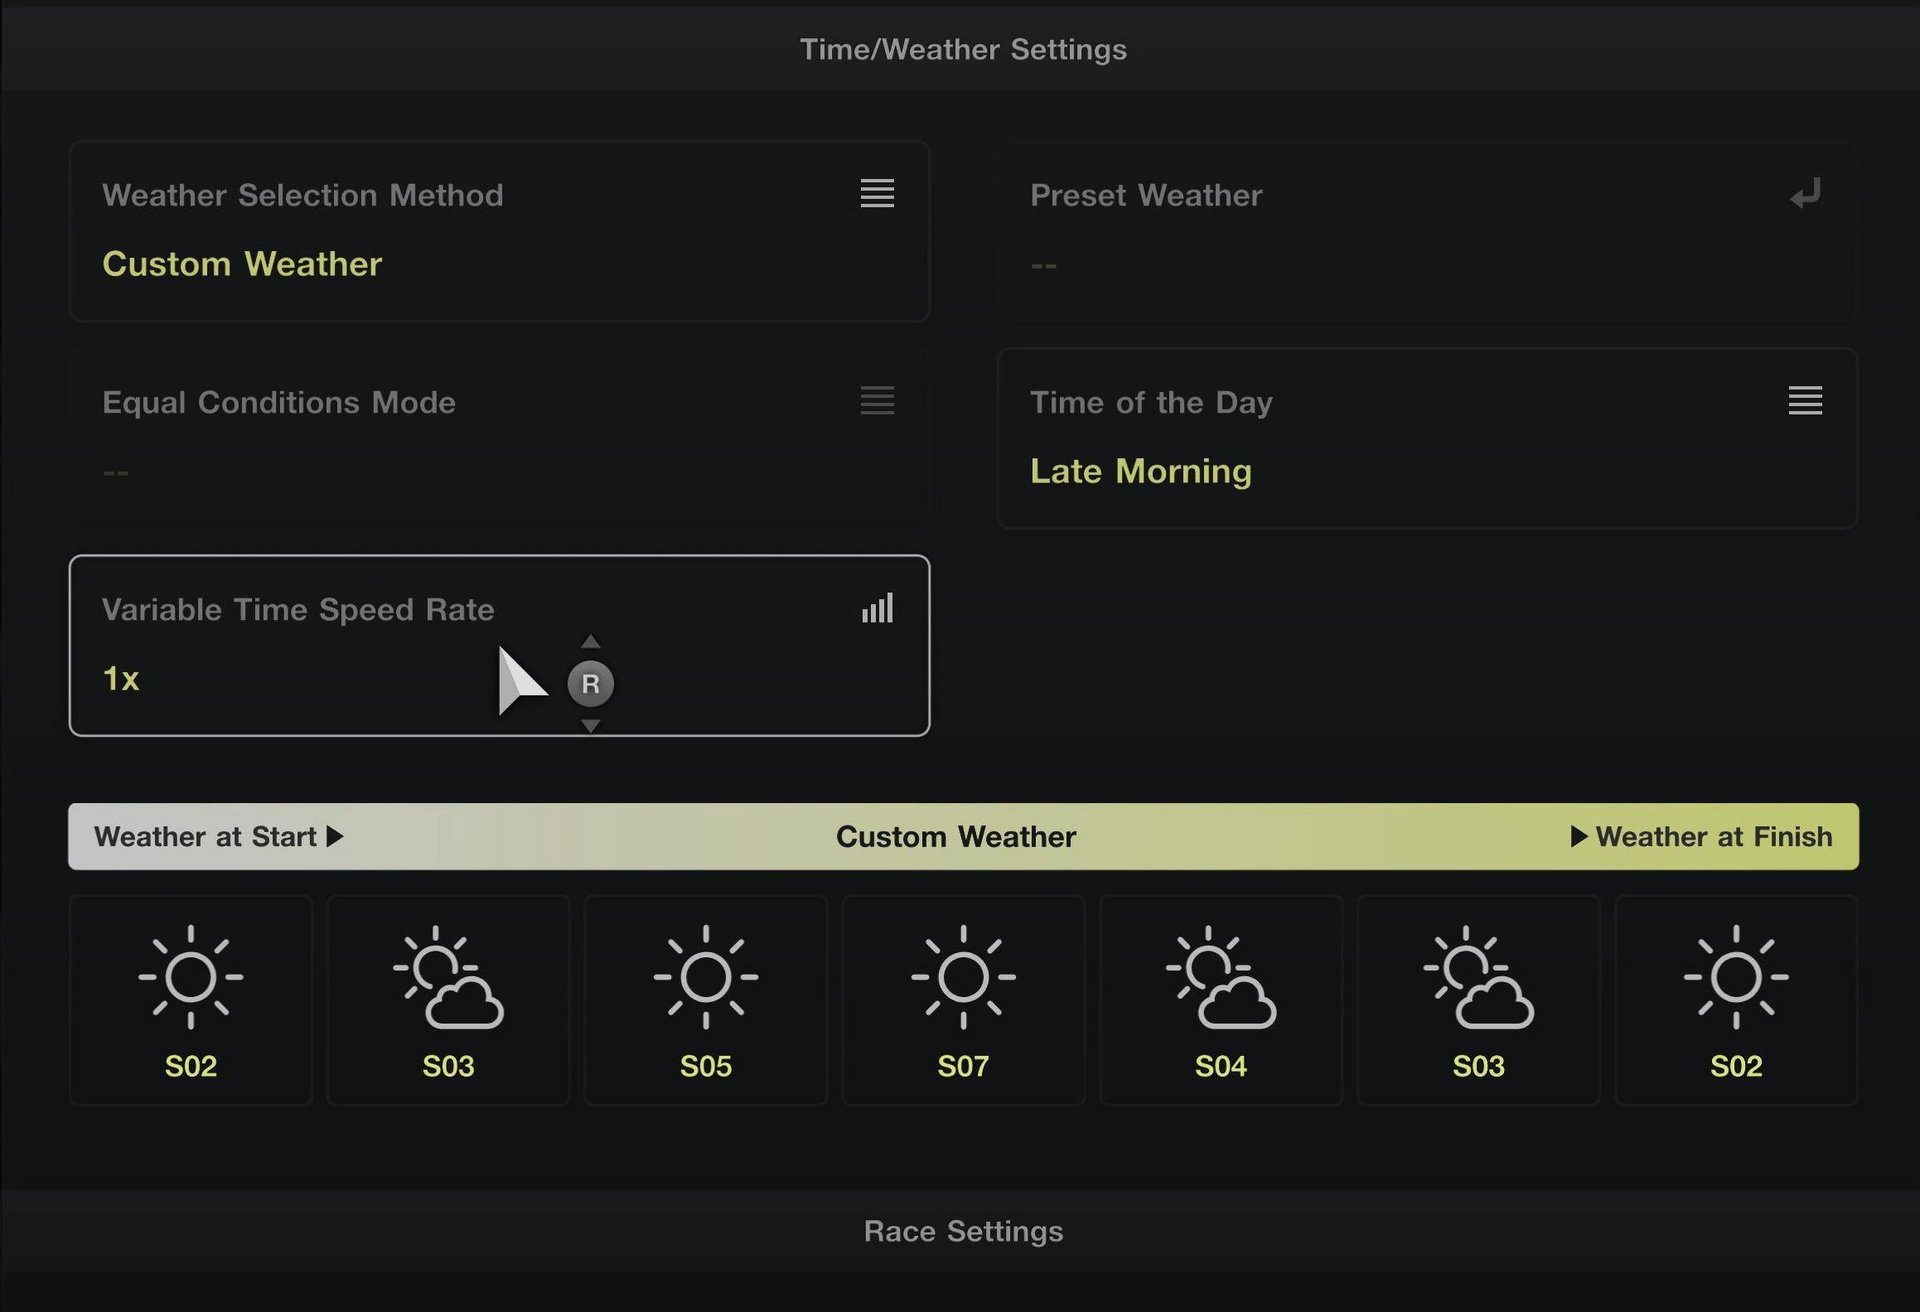Screen dimensions: 1920x1312
Task: Select the S07 sunny weather slot
Action: tap(963, 1000)
